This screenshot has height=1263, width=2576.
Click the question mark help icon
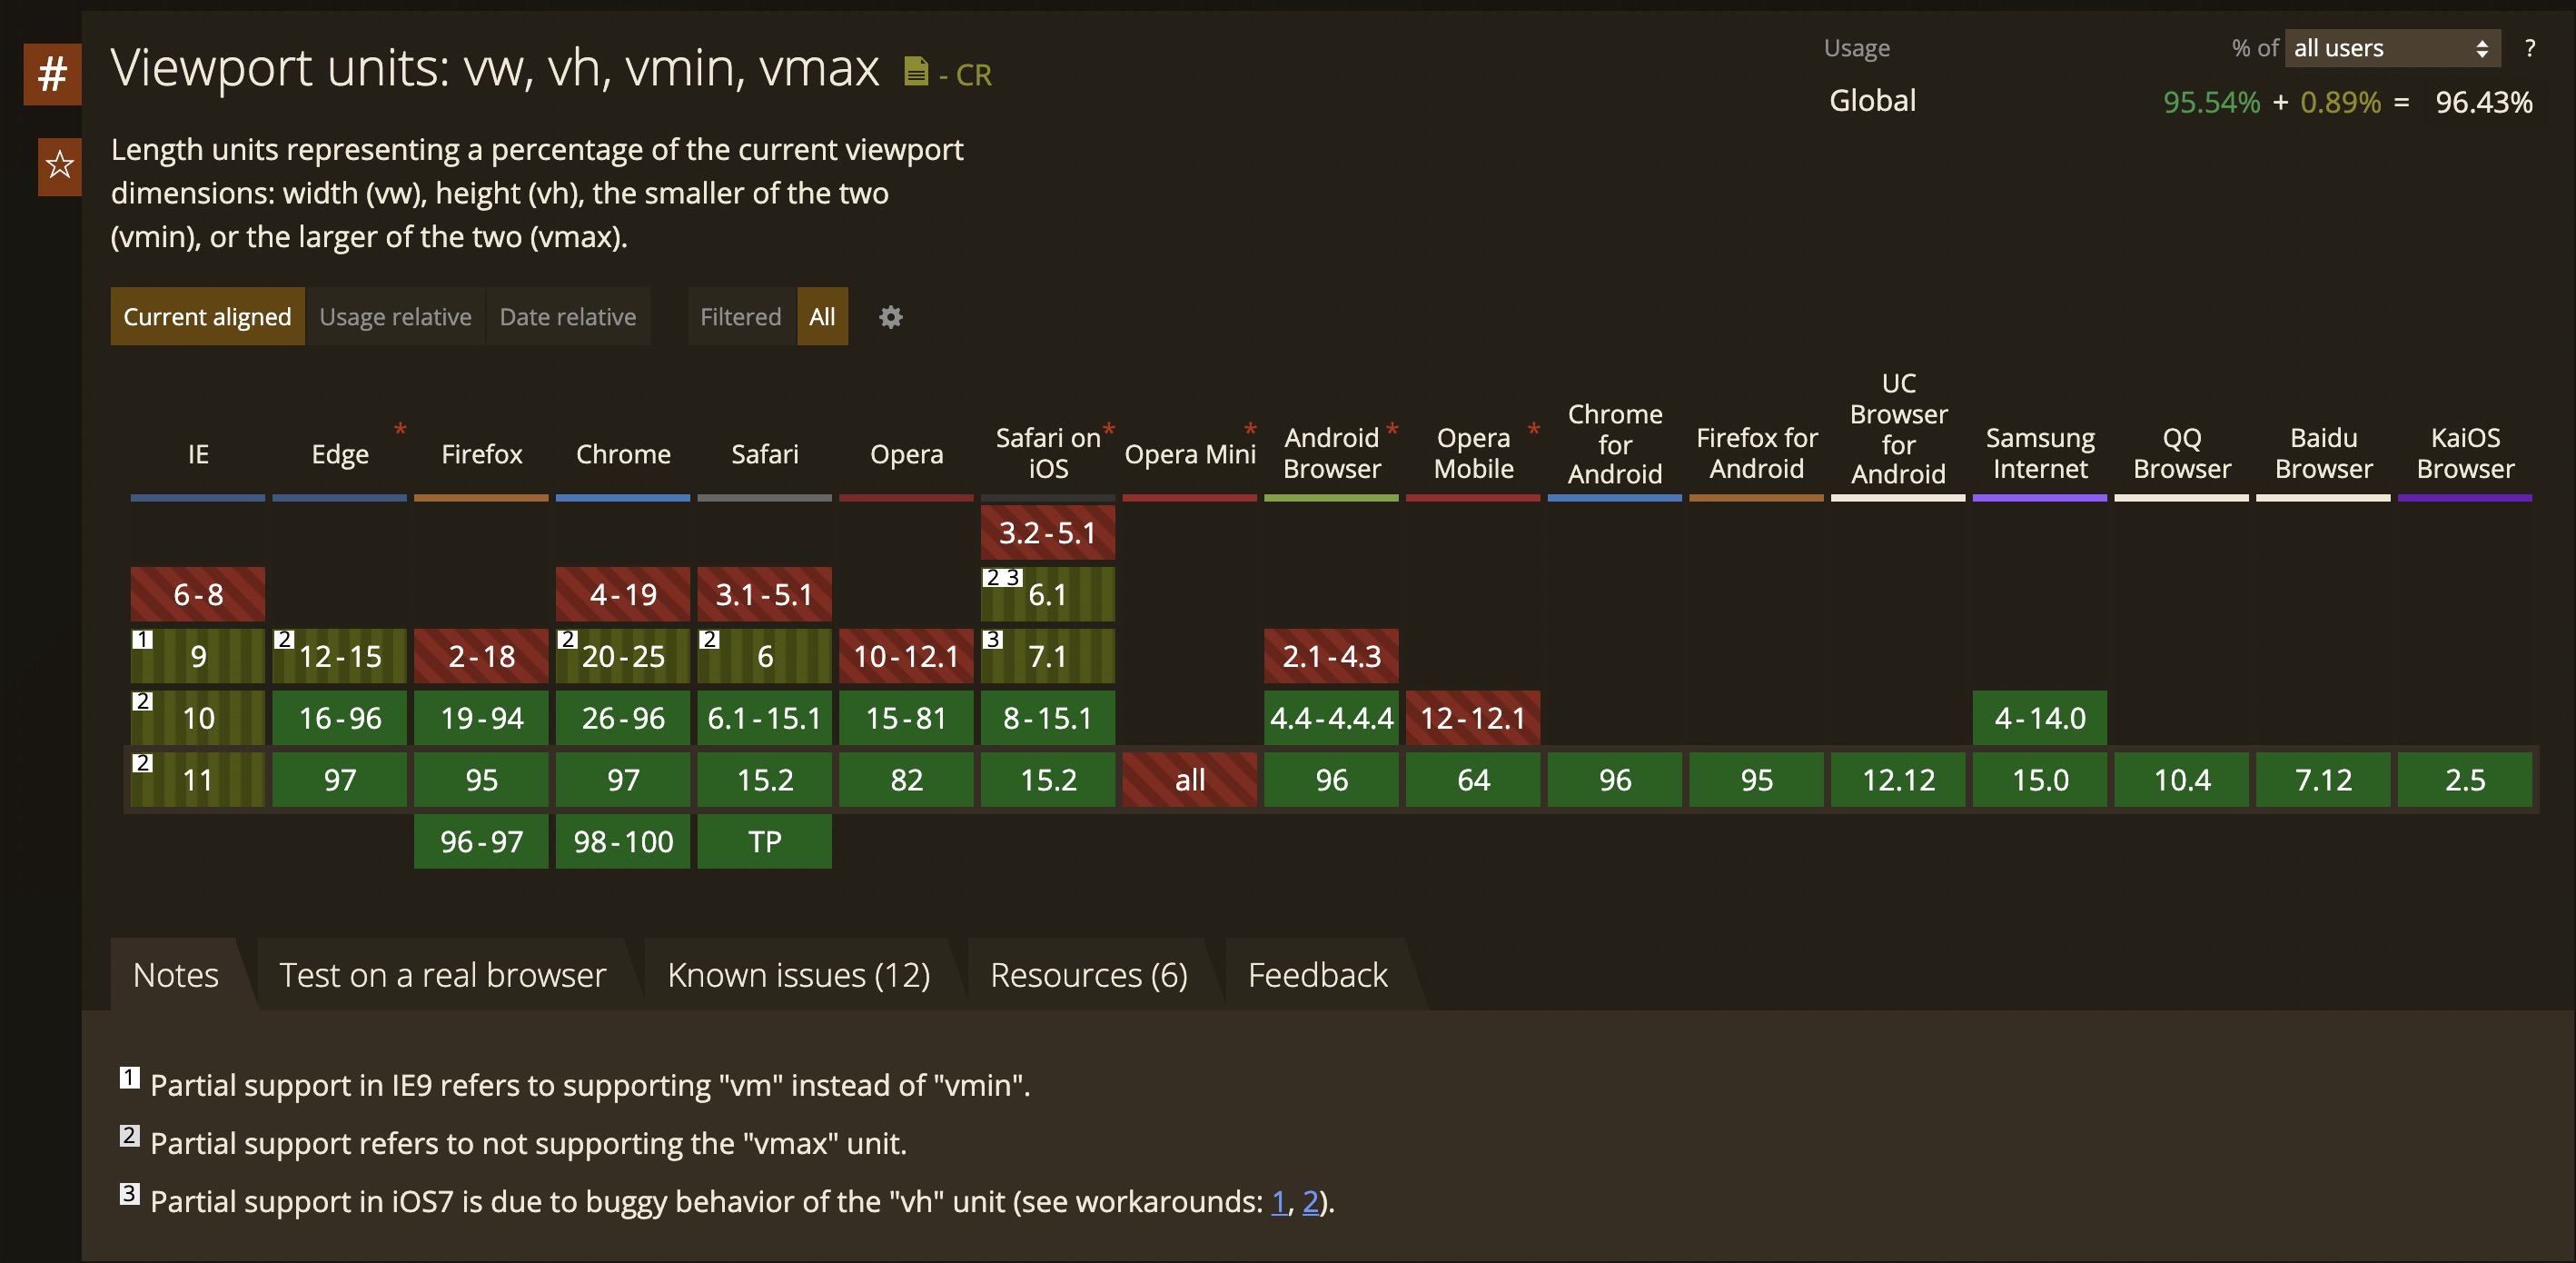[2529, 48]
